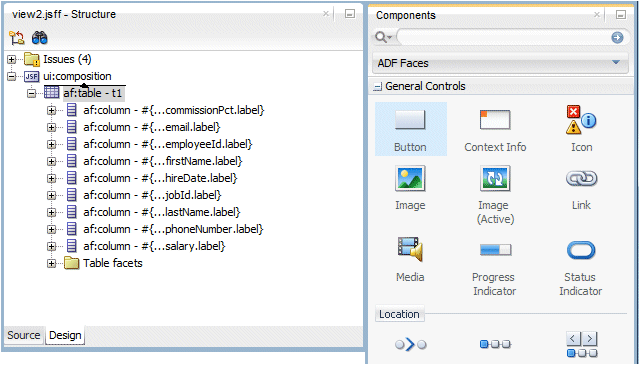Viewport: 640px width, 365px height.
Task: Click column icon for lastName.label
Action: pyautogui.click(x=71, y=212)
